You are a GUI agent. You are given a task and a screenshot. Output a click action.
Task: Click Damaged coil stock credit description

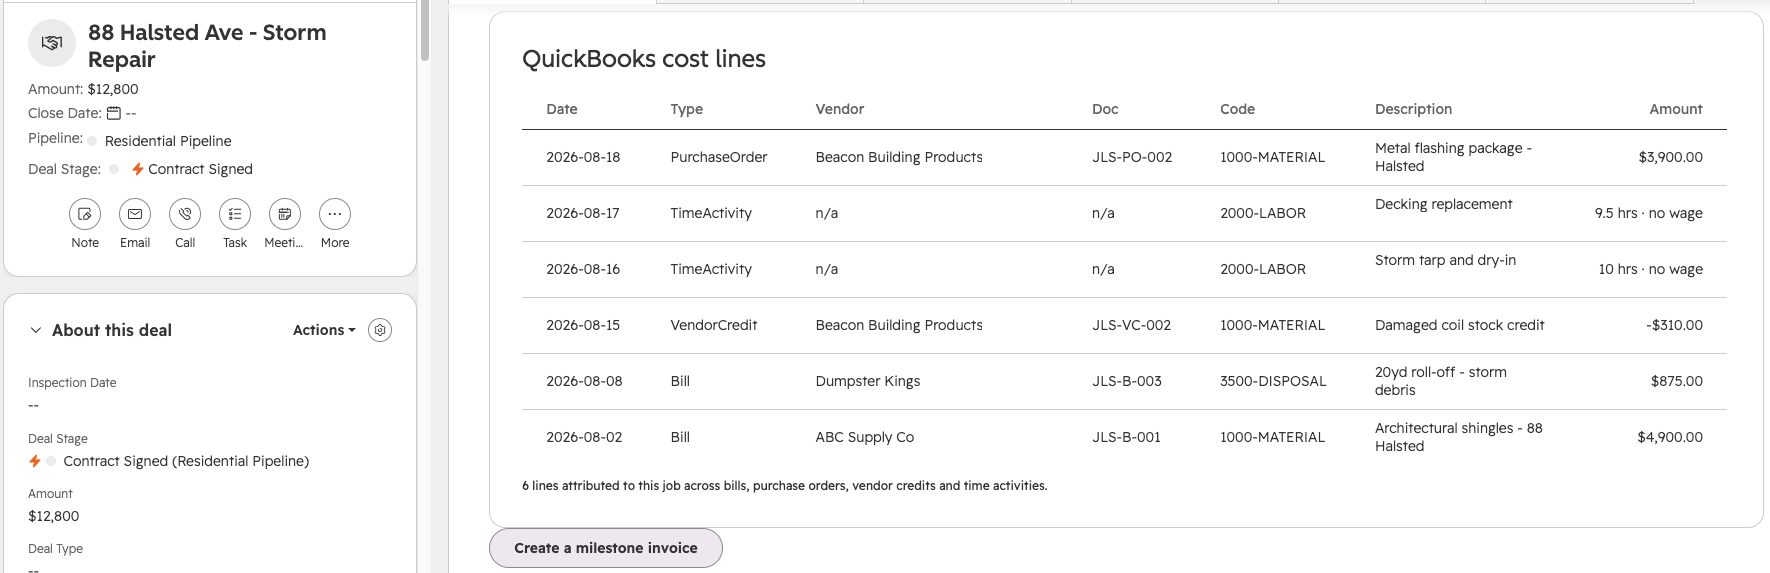[1459, 325]
